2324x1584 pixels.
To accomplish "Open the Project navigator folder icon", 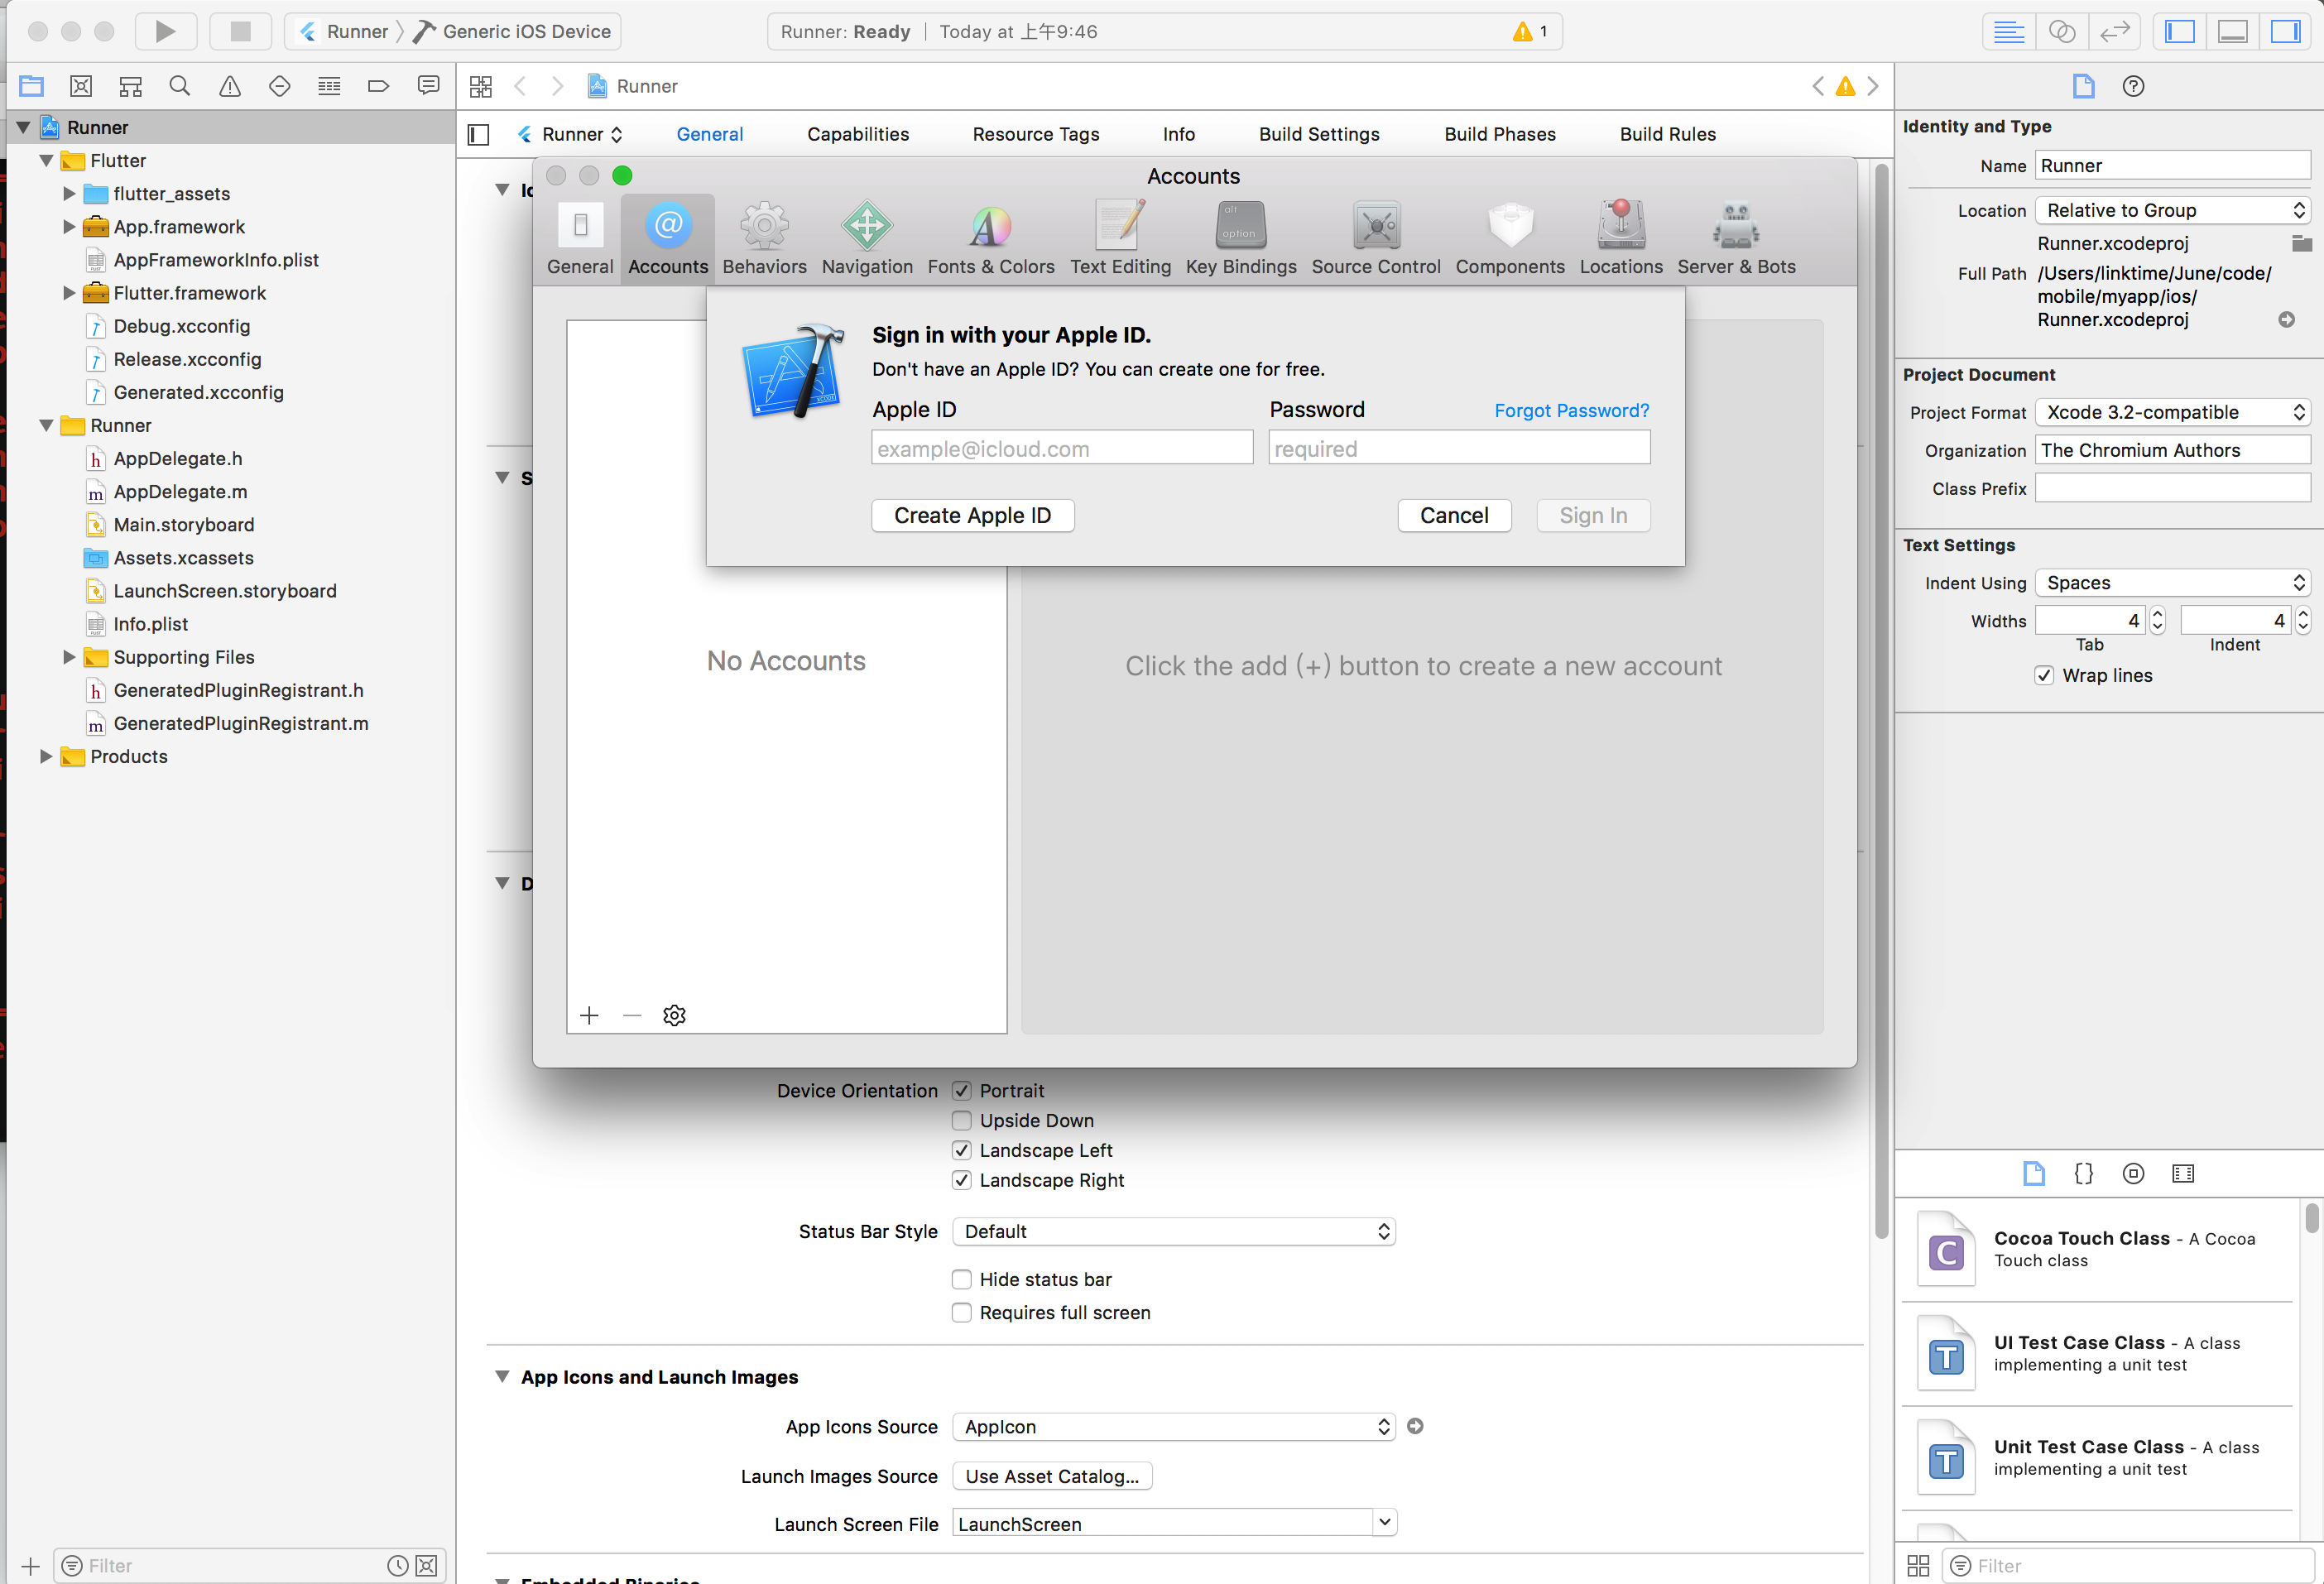I will 31,86.
